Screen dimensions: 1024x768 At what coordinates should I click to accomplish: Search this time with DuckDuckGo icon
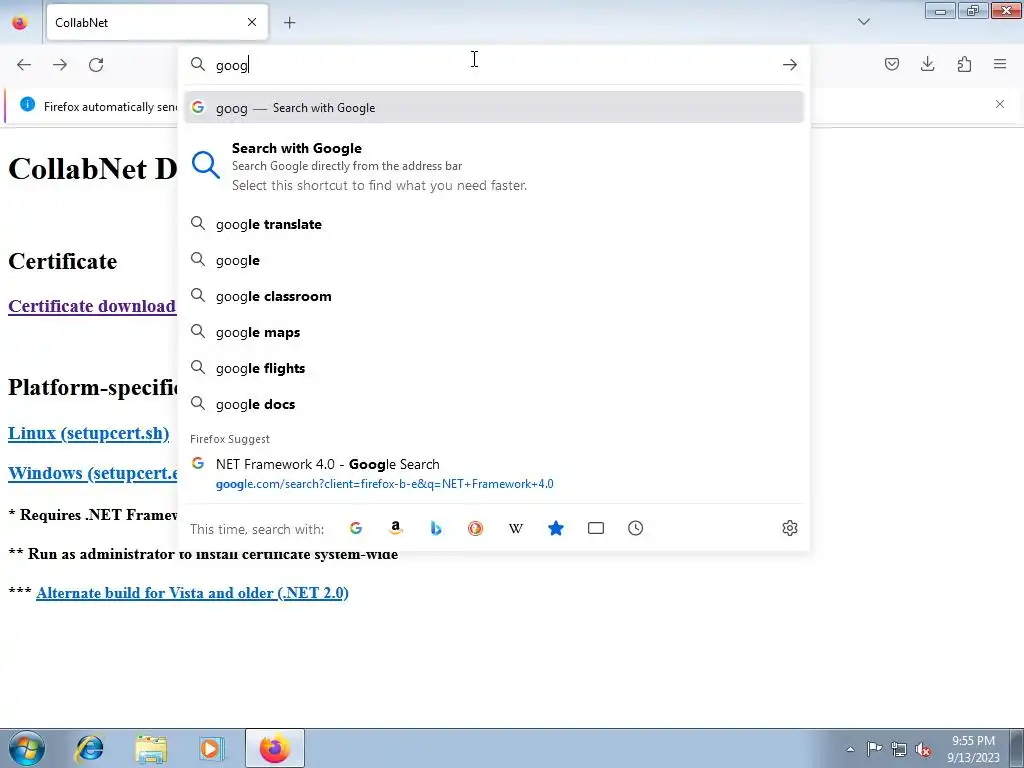[475, 528]
